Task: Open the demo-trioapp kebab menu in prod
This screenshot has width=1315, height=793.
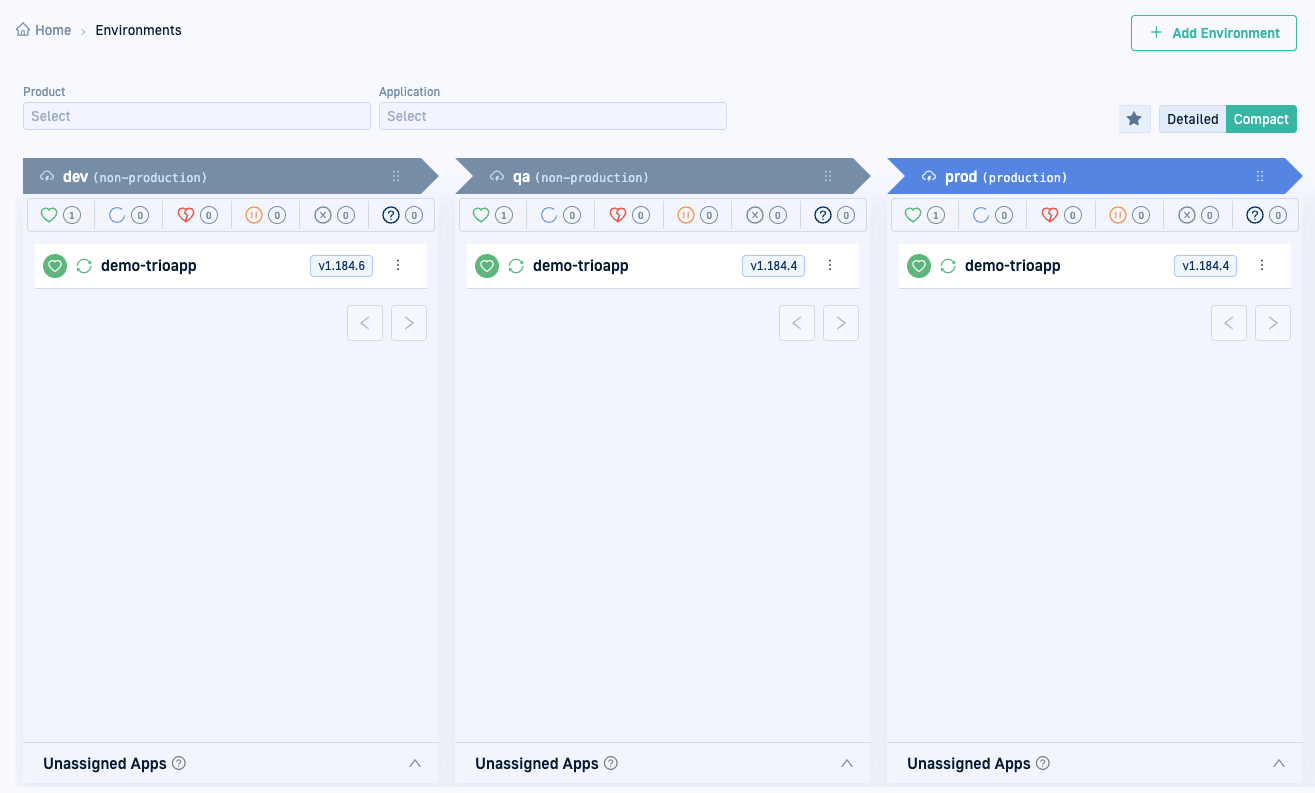Action: click(1262, 266)
